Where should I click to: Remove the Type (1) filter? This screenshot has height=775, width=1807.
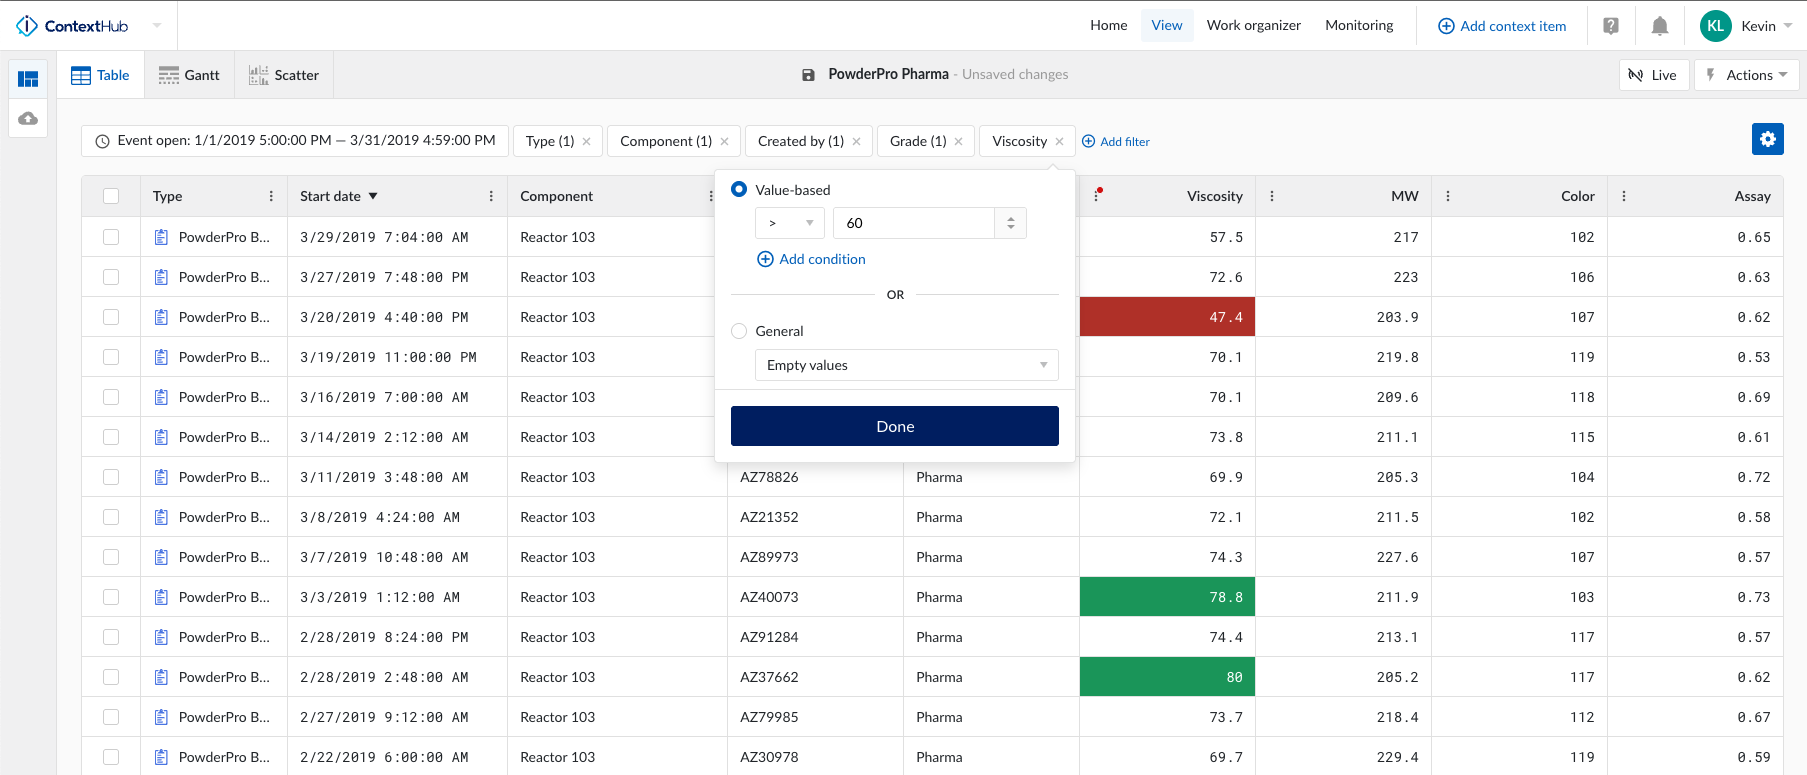pyautogui.click(x=586, y=141)
